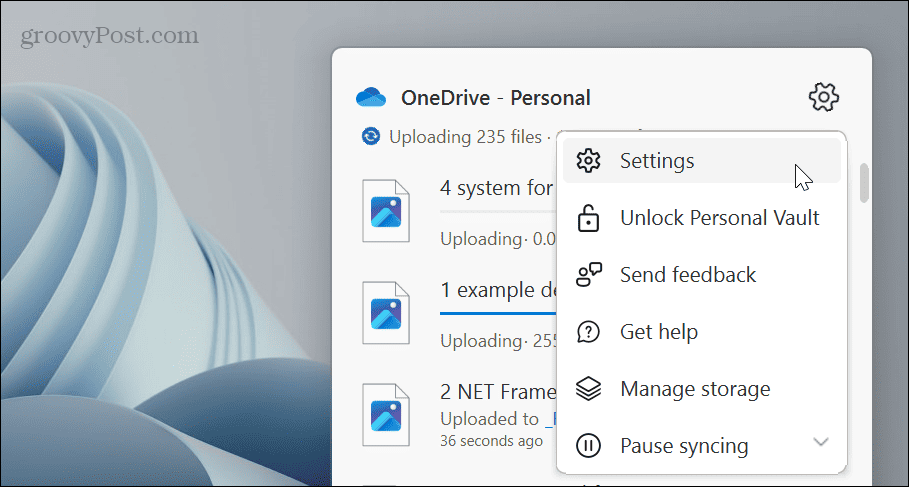Select the Settings menu label

click(x=657, y=161)
